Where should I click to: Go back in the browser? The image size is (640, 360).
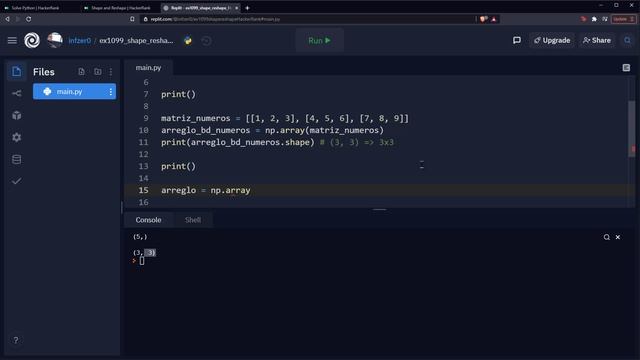click(x=7, y=19)
